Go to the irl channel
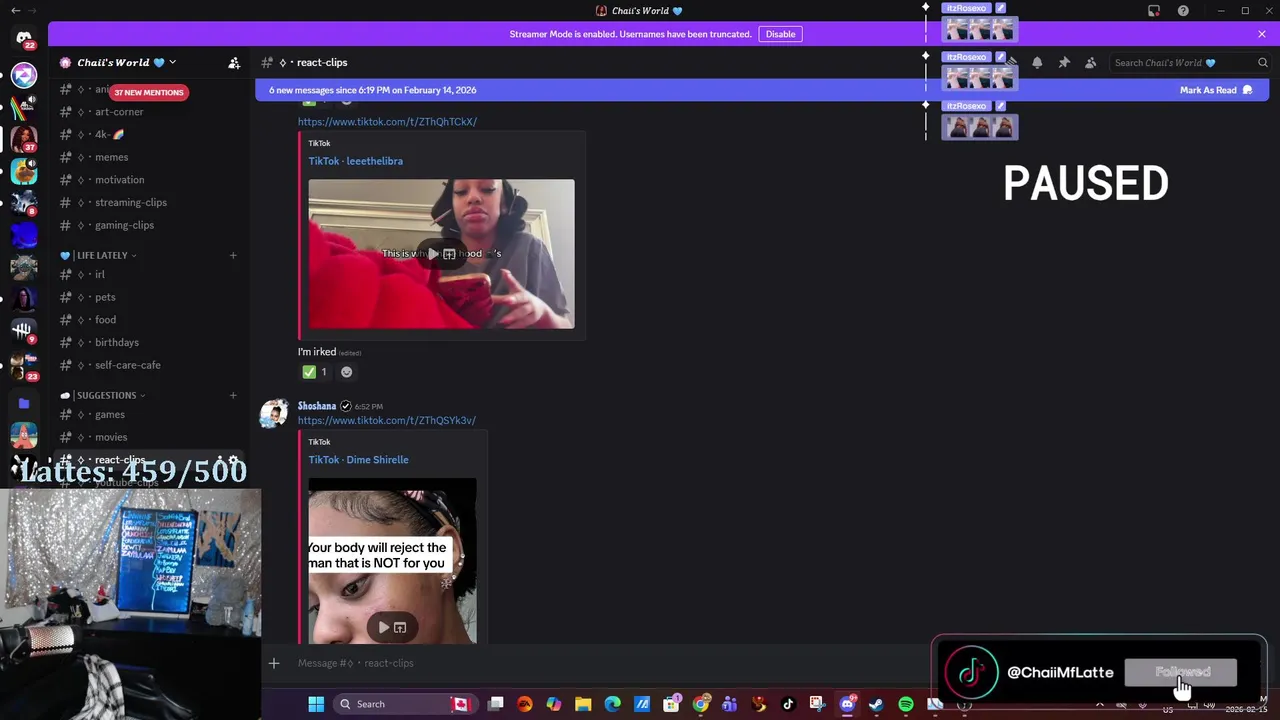 [x=99, y=274]
